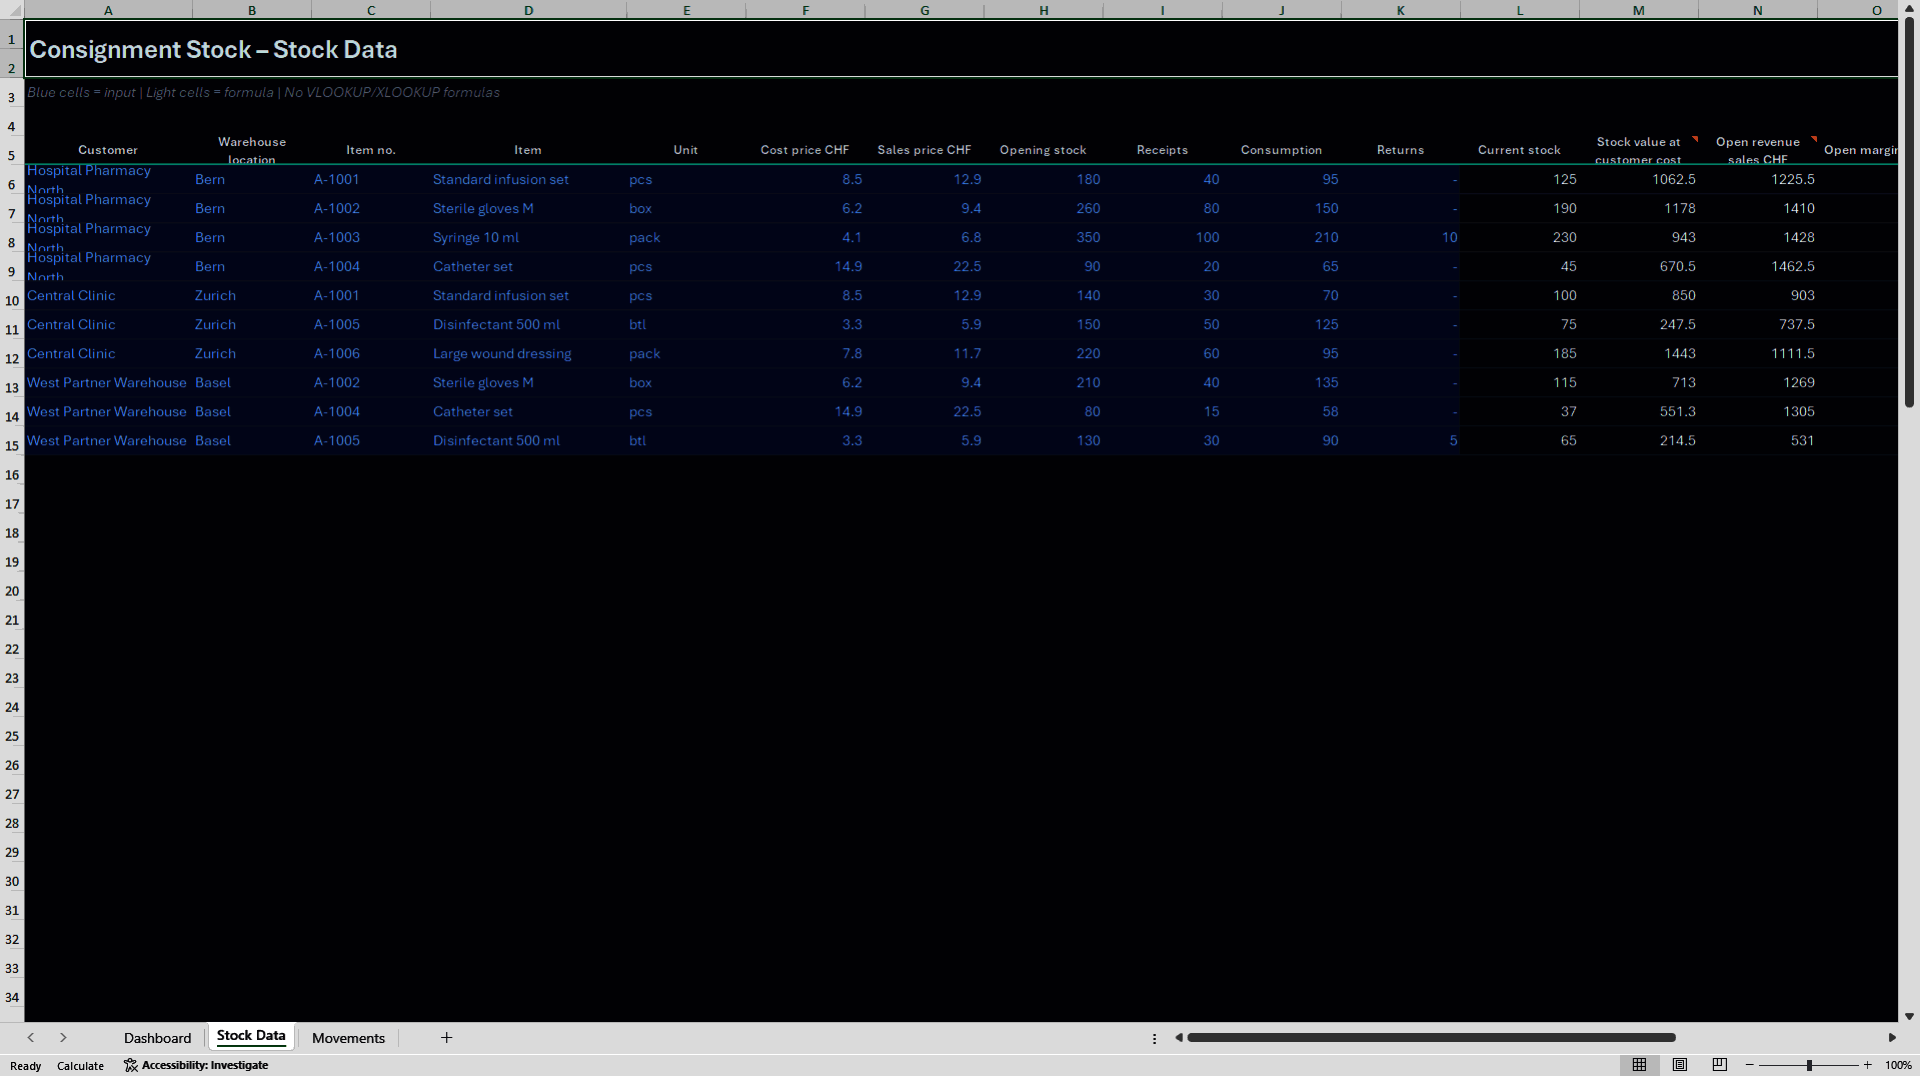Switch to Page Break Preview icon
1920x1076 pixels.
(1720, 1065)
